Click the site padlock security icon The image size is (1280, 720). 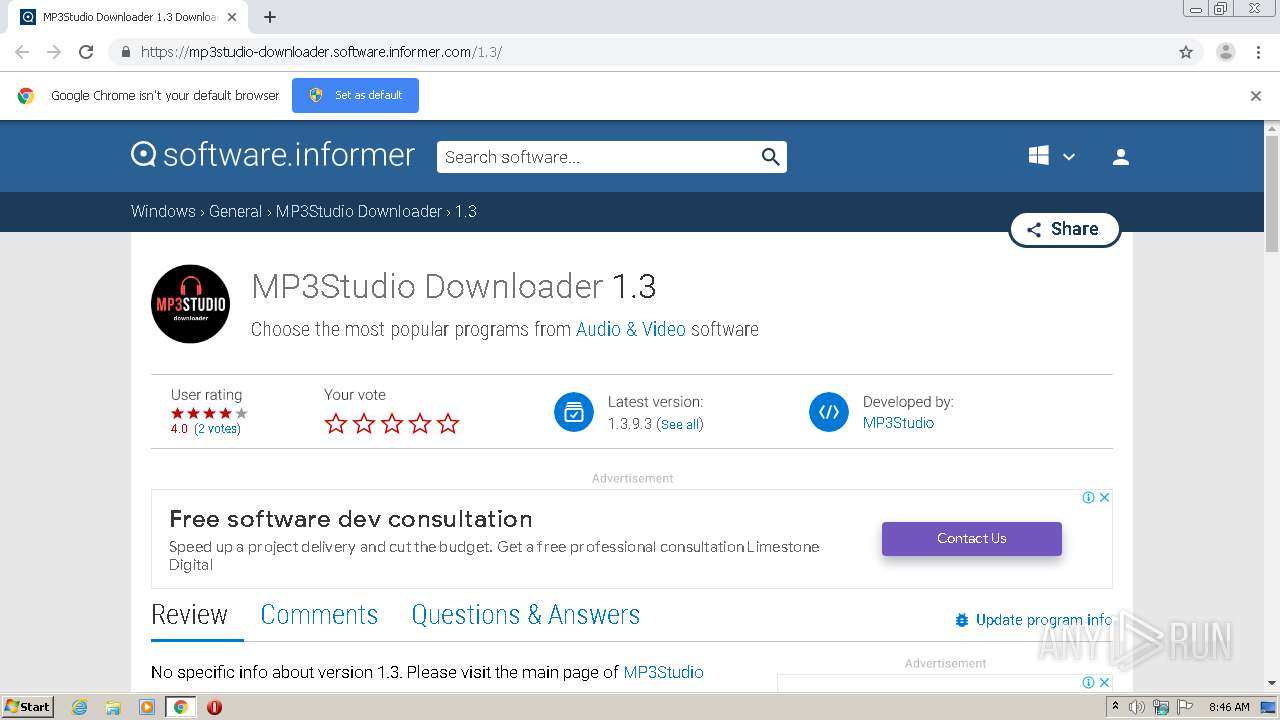(125, 52)
